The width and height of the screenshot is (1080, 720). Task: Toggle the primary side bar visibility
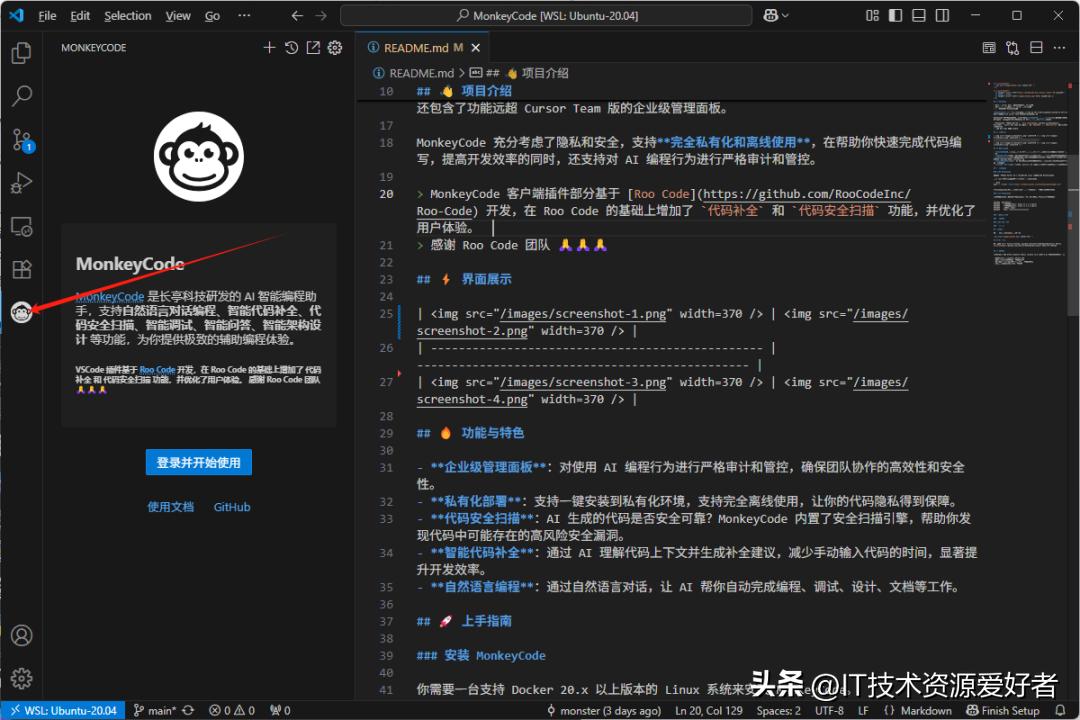[893, 15]
